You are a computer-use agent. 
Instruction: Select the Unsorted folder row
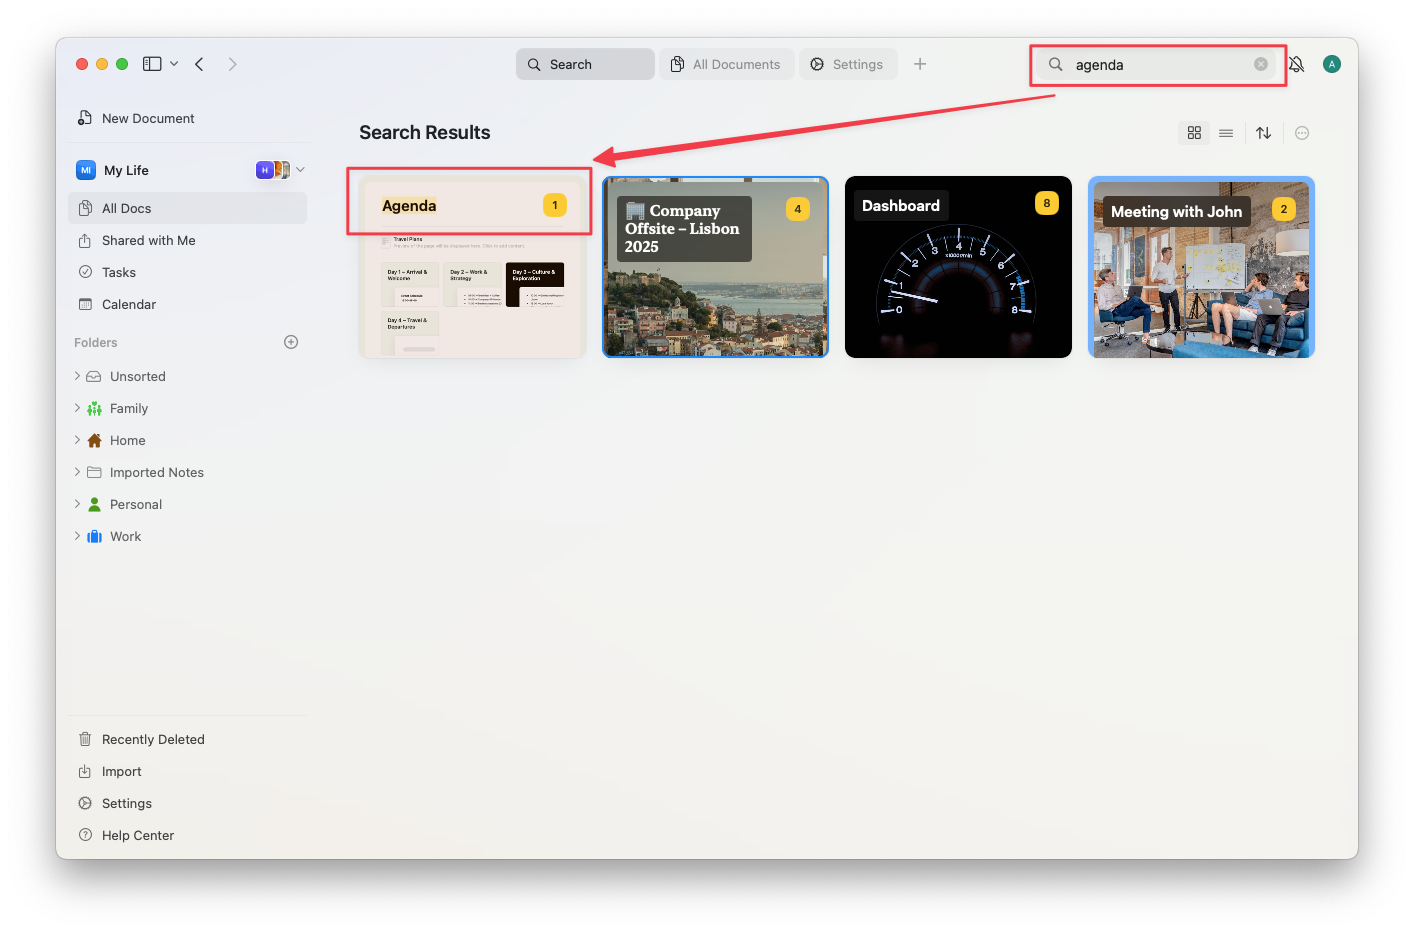pos(188,376)
